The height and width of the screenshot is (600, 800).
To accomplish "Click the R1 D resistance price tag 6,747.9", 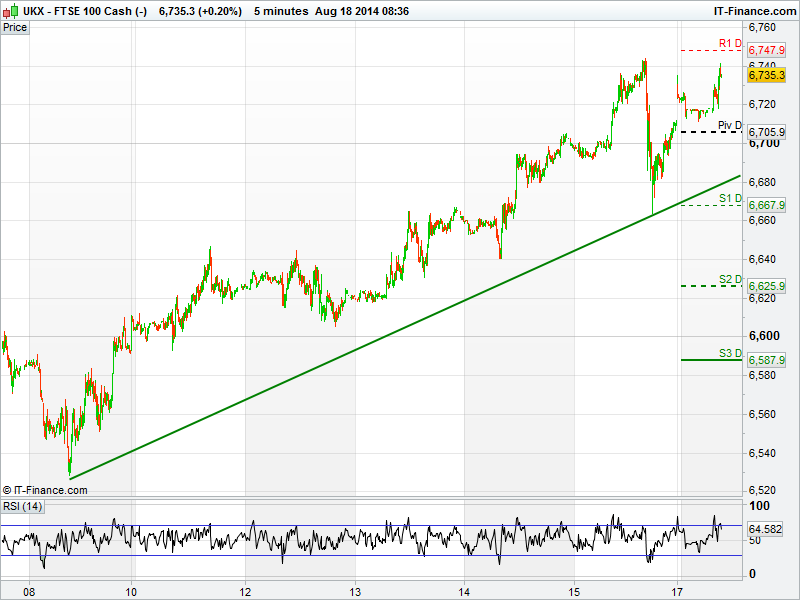I will (766, 50).
